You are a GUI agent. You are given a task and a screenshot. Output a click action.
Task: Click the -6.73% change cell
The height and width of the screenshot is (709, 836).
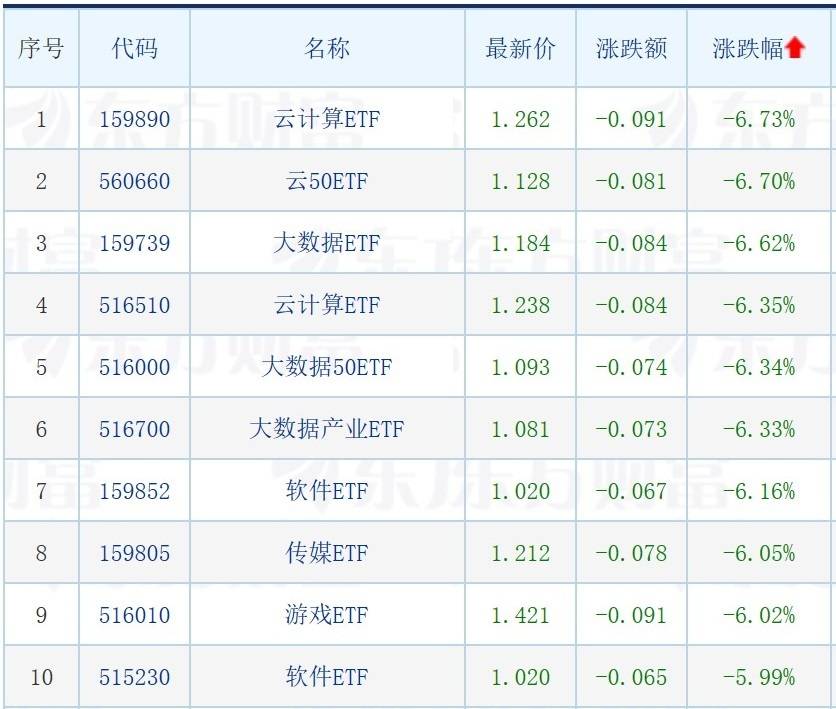(759, 119)
